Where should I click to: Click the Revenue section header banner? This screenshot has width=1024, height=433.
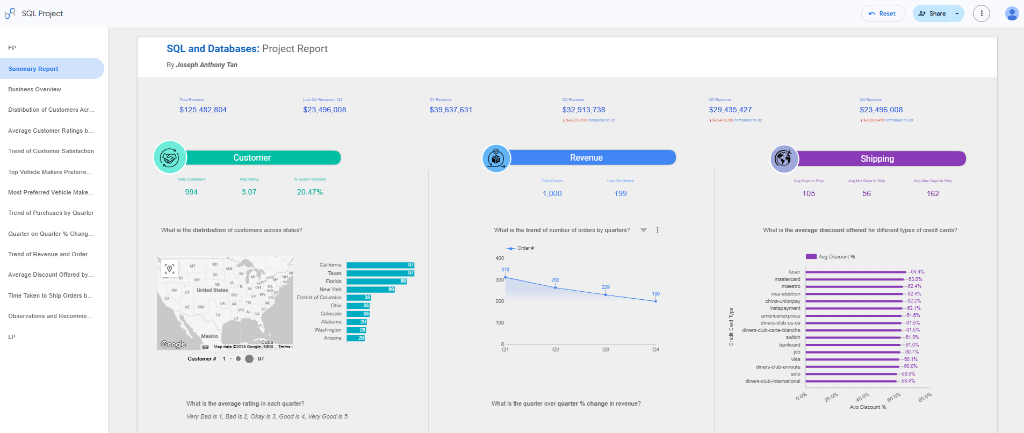[x=592, y=158]
